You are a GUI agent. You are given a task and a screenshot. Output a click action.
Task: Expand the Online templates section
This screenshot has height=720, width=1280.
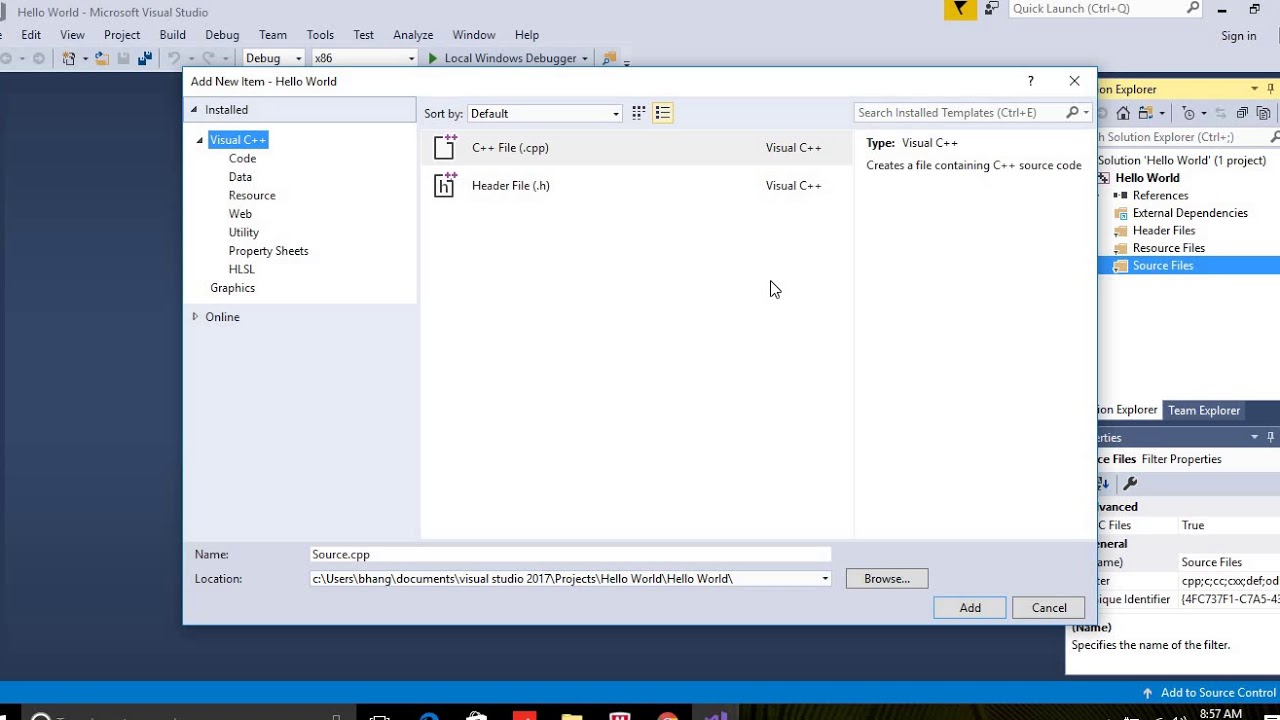tap(195, 317)
